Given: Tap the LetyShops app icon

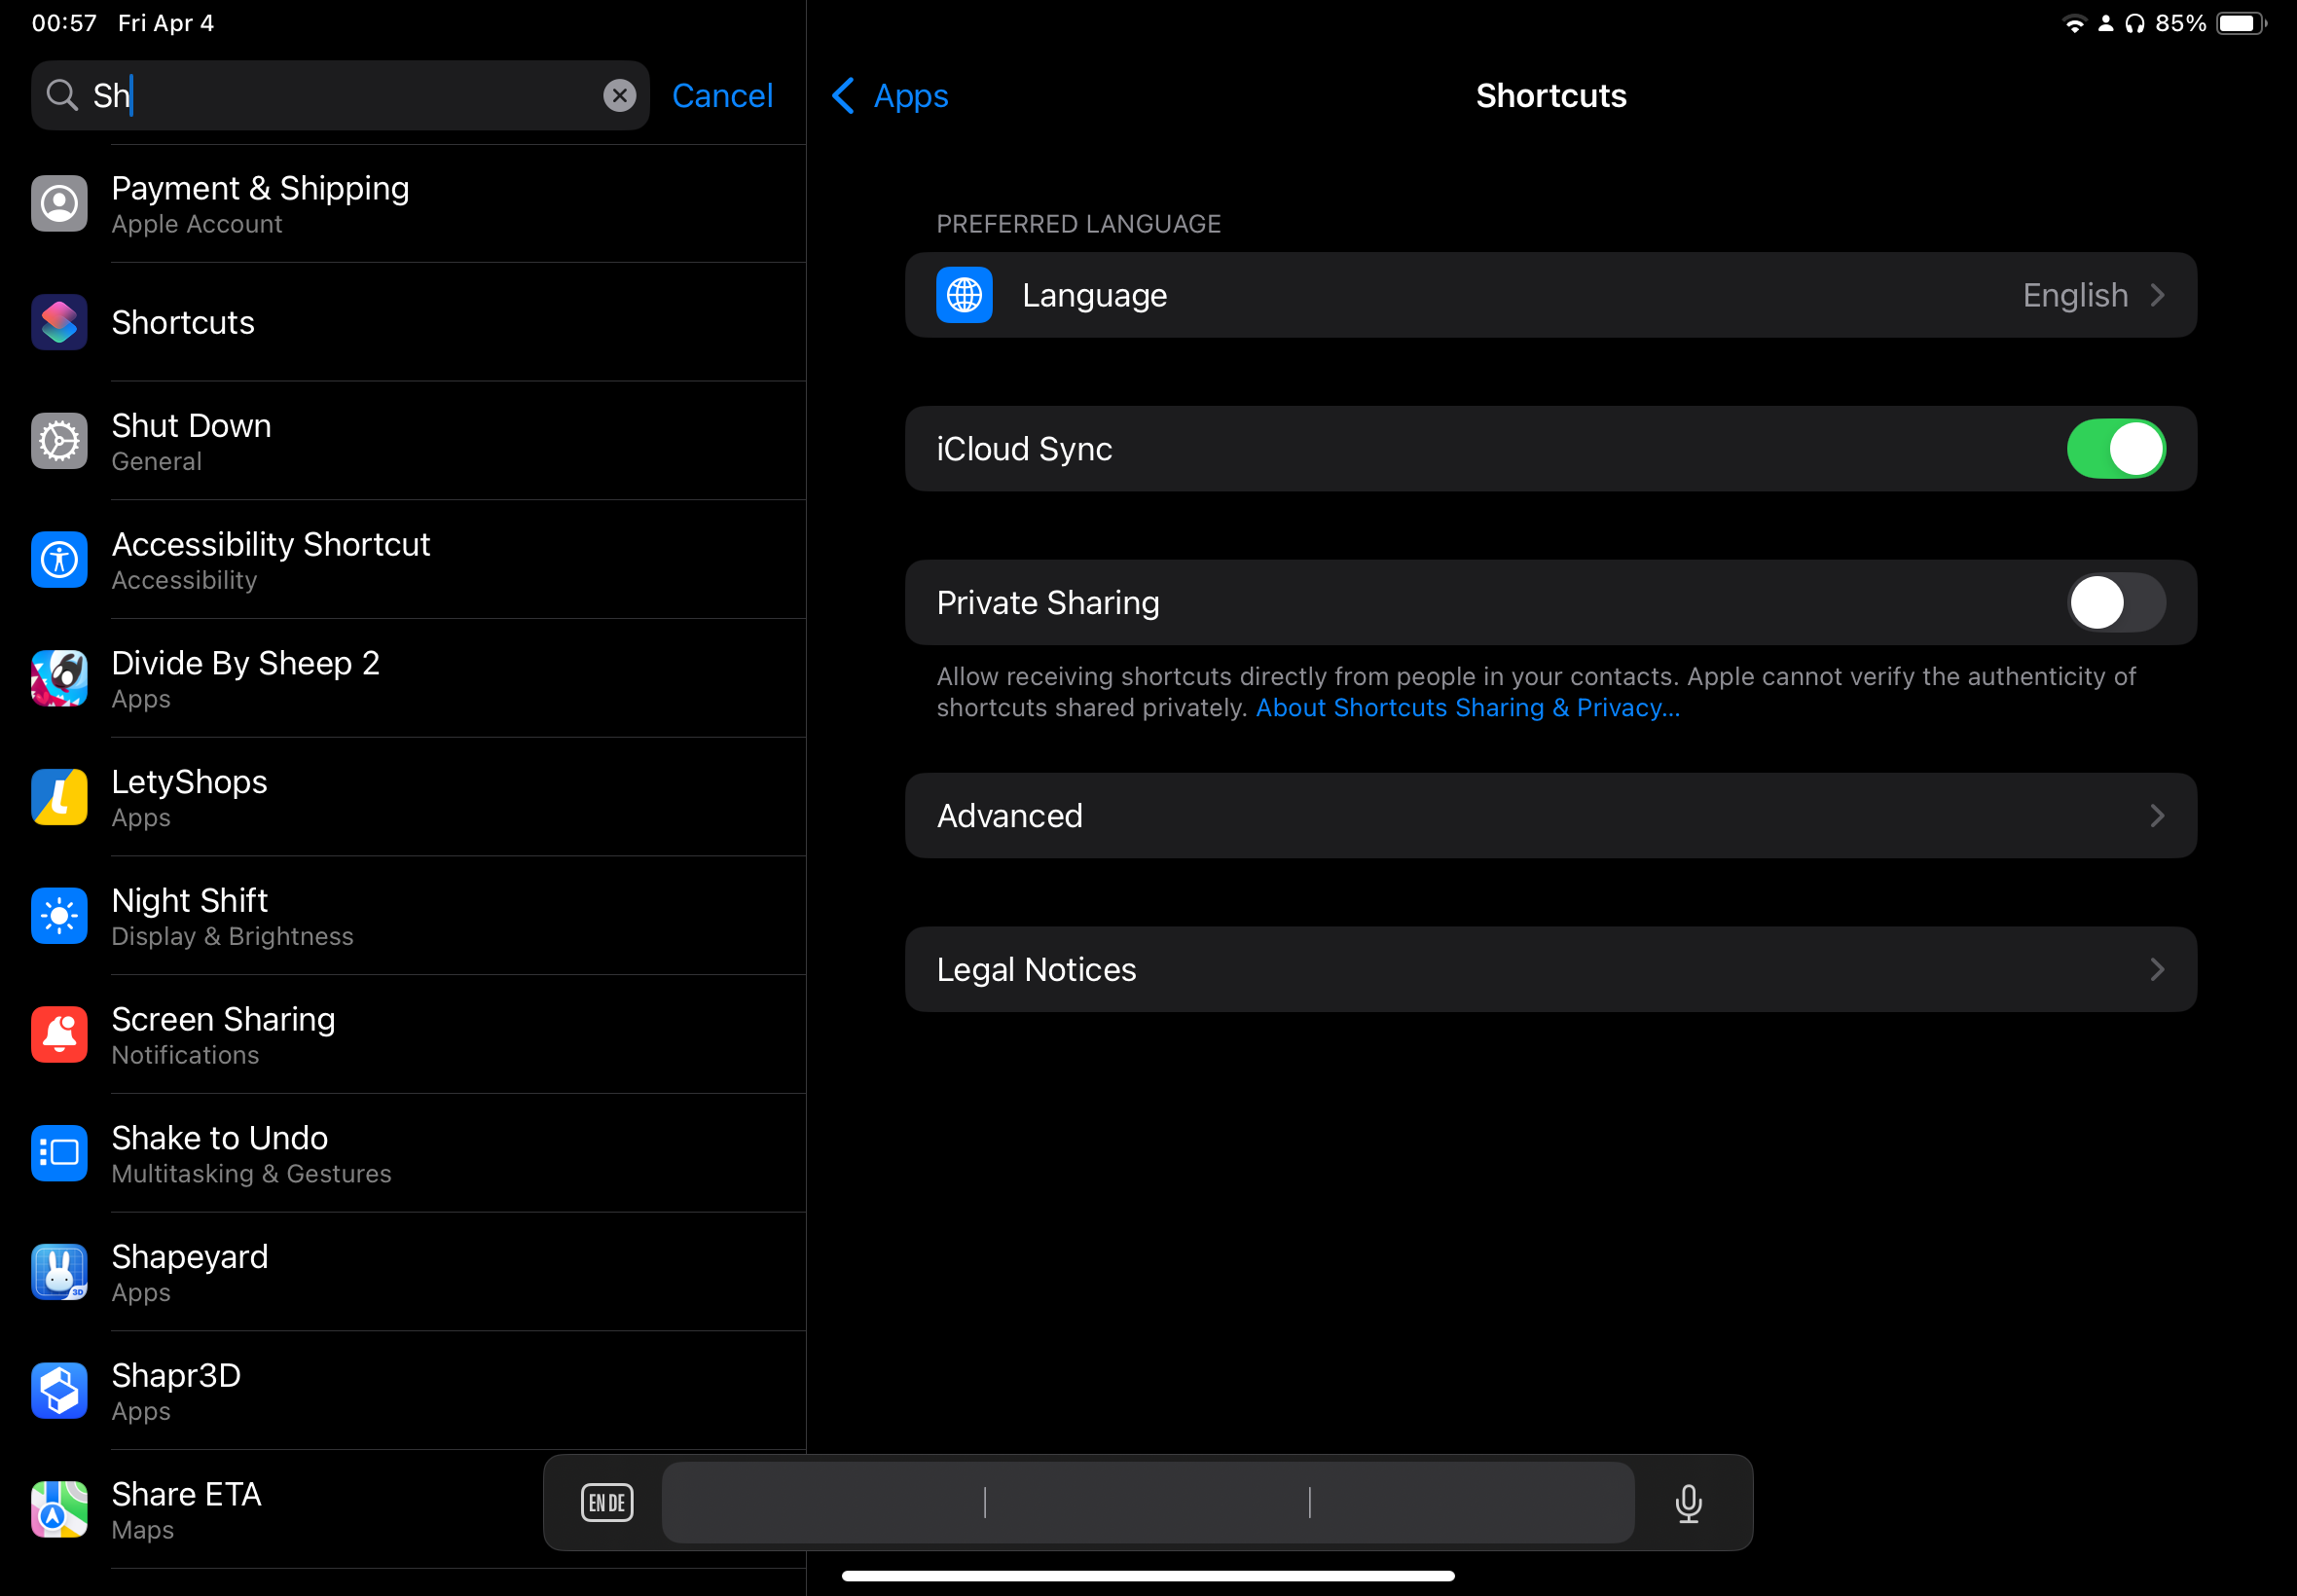Looking at the screenshot, I should [x=59, y=797].
